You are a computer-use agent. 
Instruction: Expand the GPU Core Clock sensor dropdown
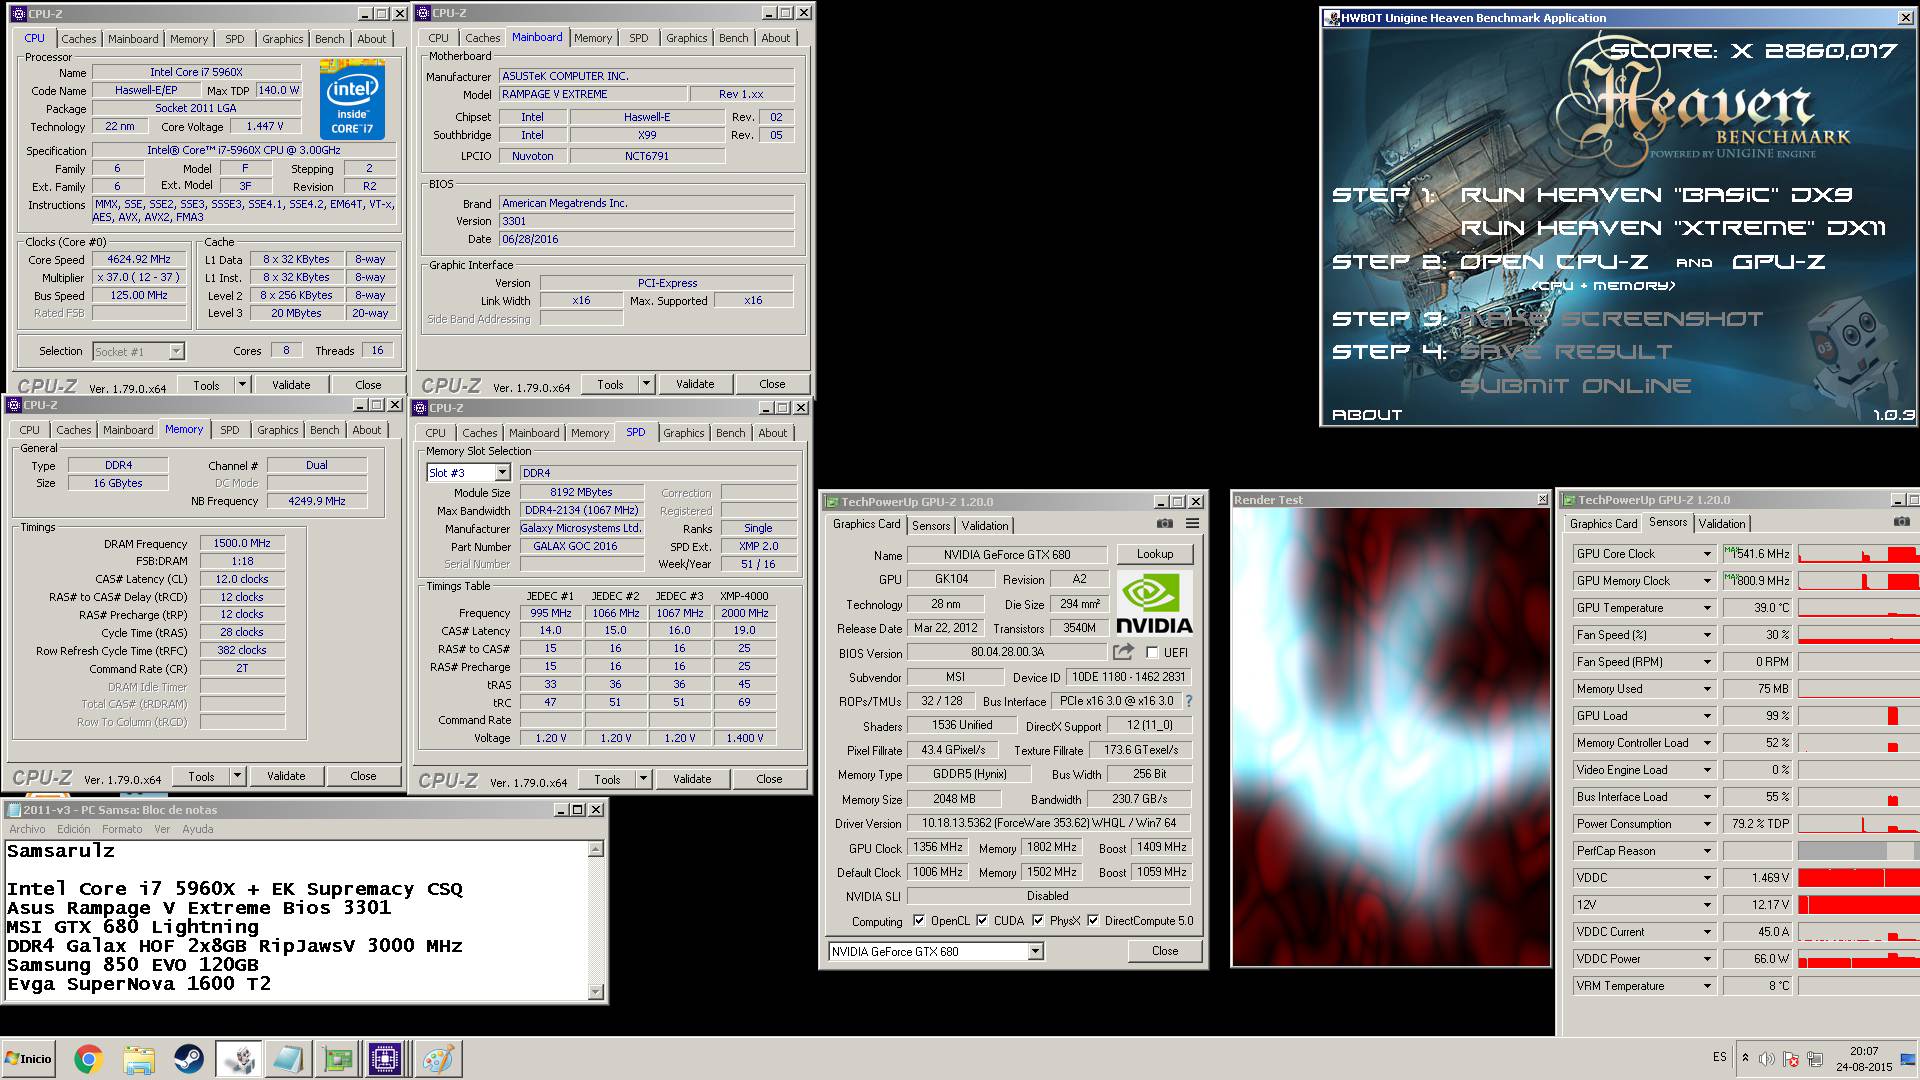pos(1707,554)
